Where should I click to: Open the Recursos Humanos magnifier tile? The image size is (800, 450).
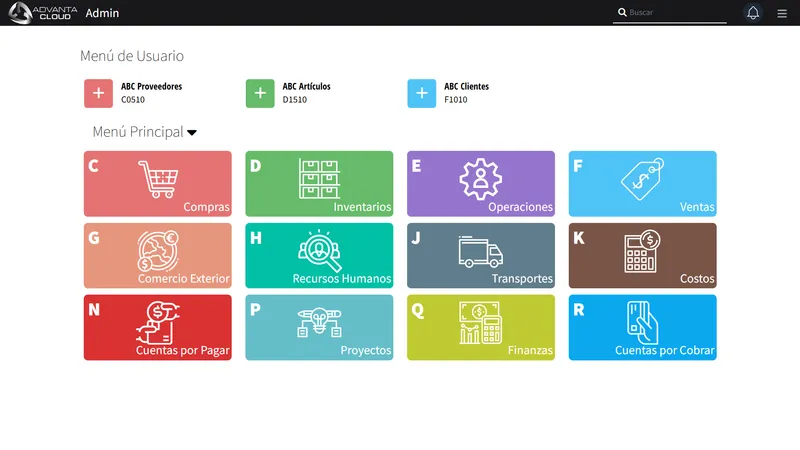pos(319,256)
